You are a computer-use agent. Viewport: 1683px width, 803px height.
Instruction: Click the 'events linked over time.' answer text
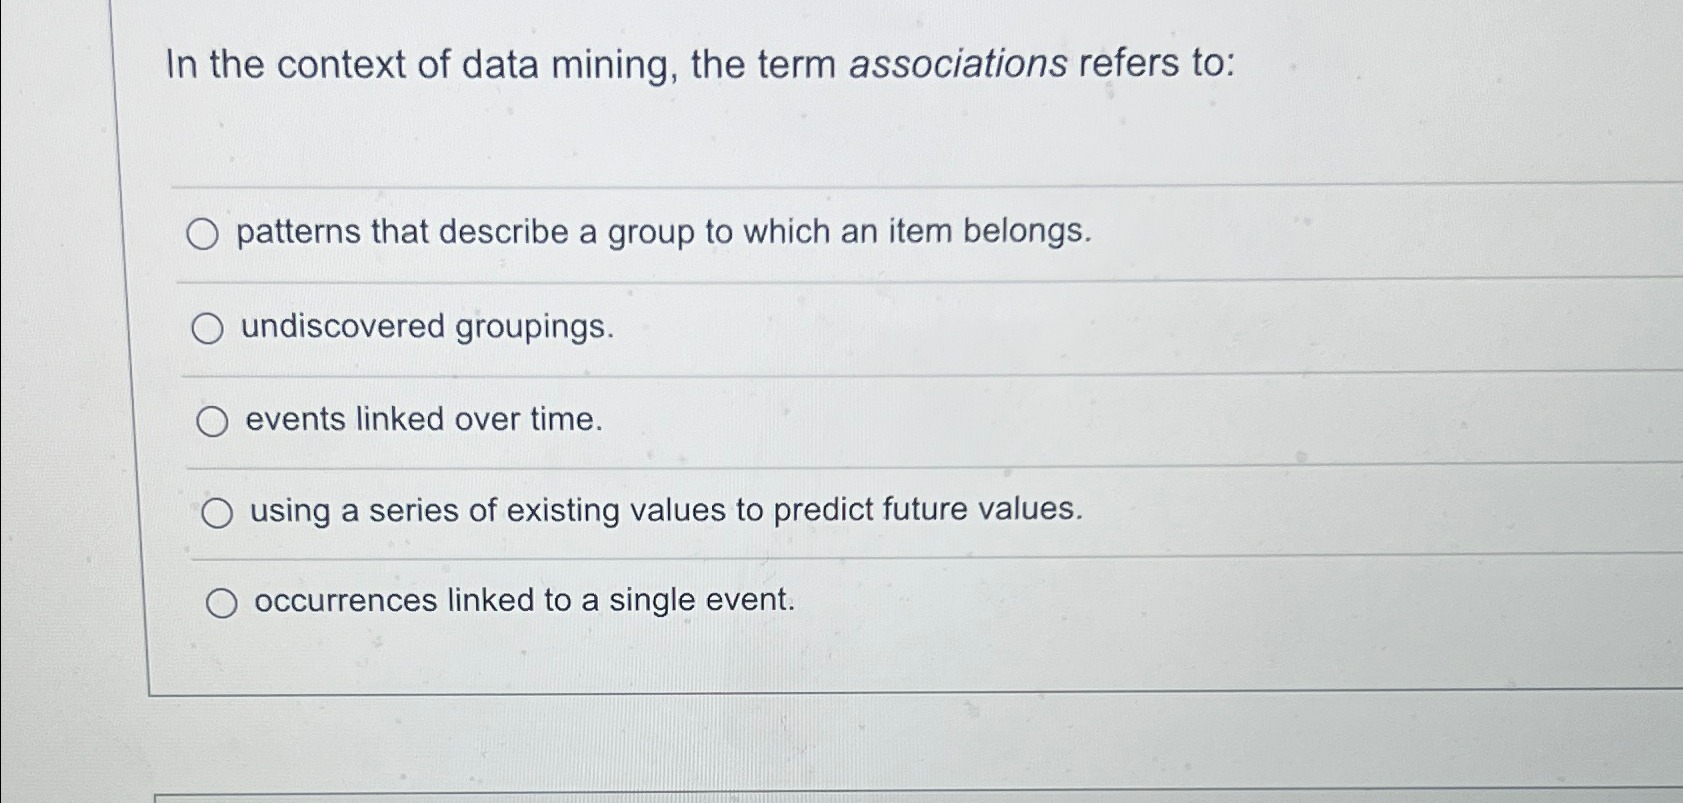[x=424, y=419]
